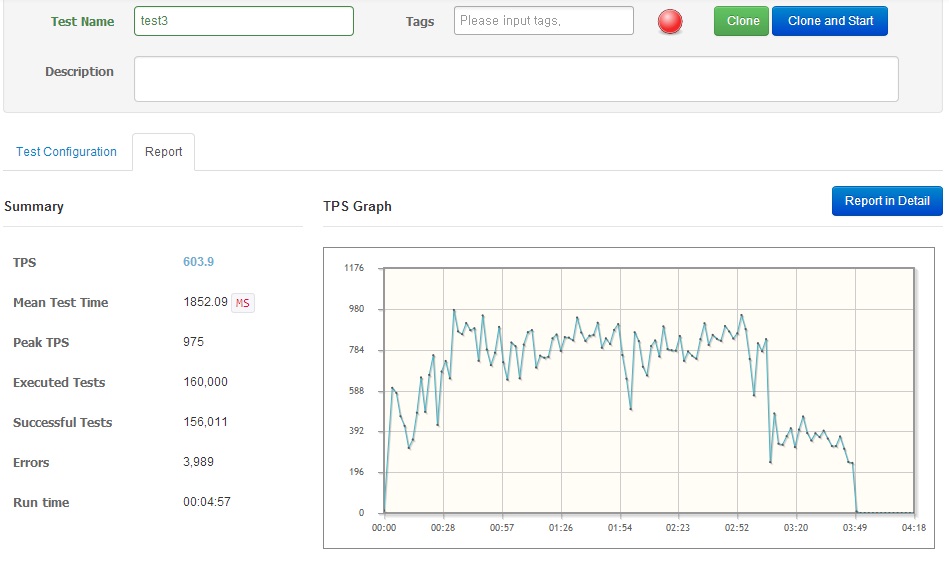Click the Mean Test Time value 1852.09

205,302
